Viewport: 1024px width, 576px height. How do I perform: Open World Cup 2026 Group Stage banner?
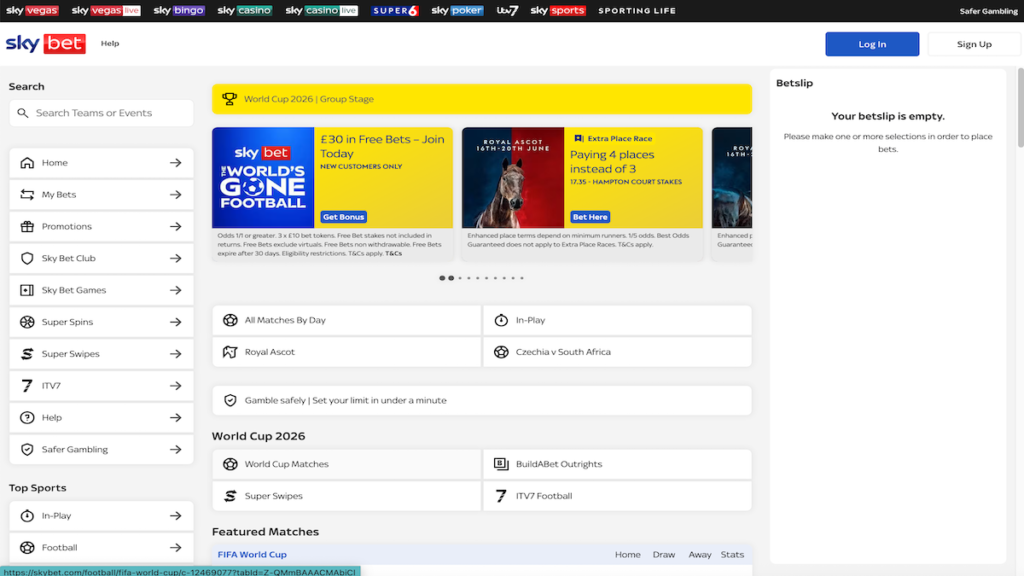(x=481, y=99)
